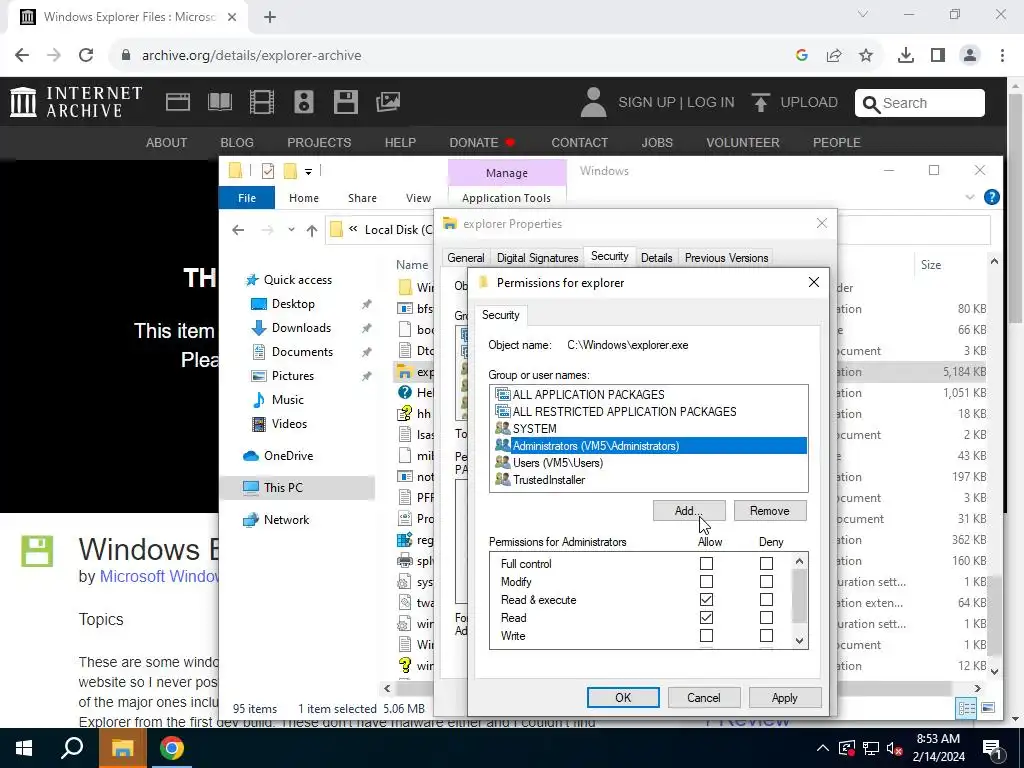Open the Chrome downloads icon
Image resolution: width=1024 pixels, height=768 pixels.
click(906, 56)
